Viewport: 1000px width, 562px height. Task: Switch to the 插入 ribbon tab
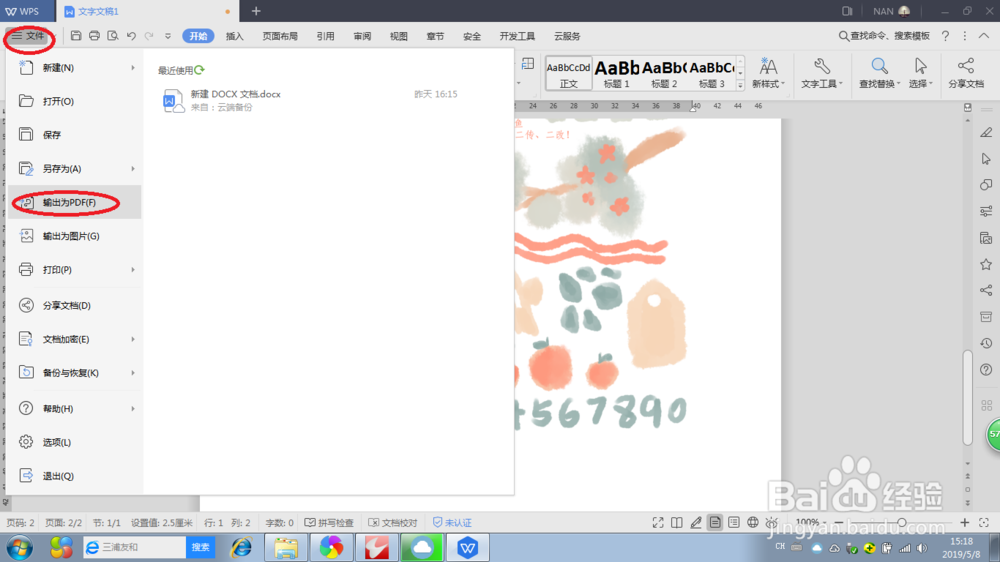[x=235, y=36]
